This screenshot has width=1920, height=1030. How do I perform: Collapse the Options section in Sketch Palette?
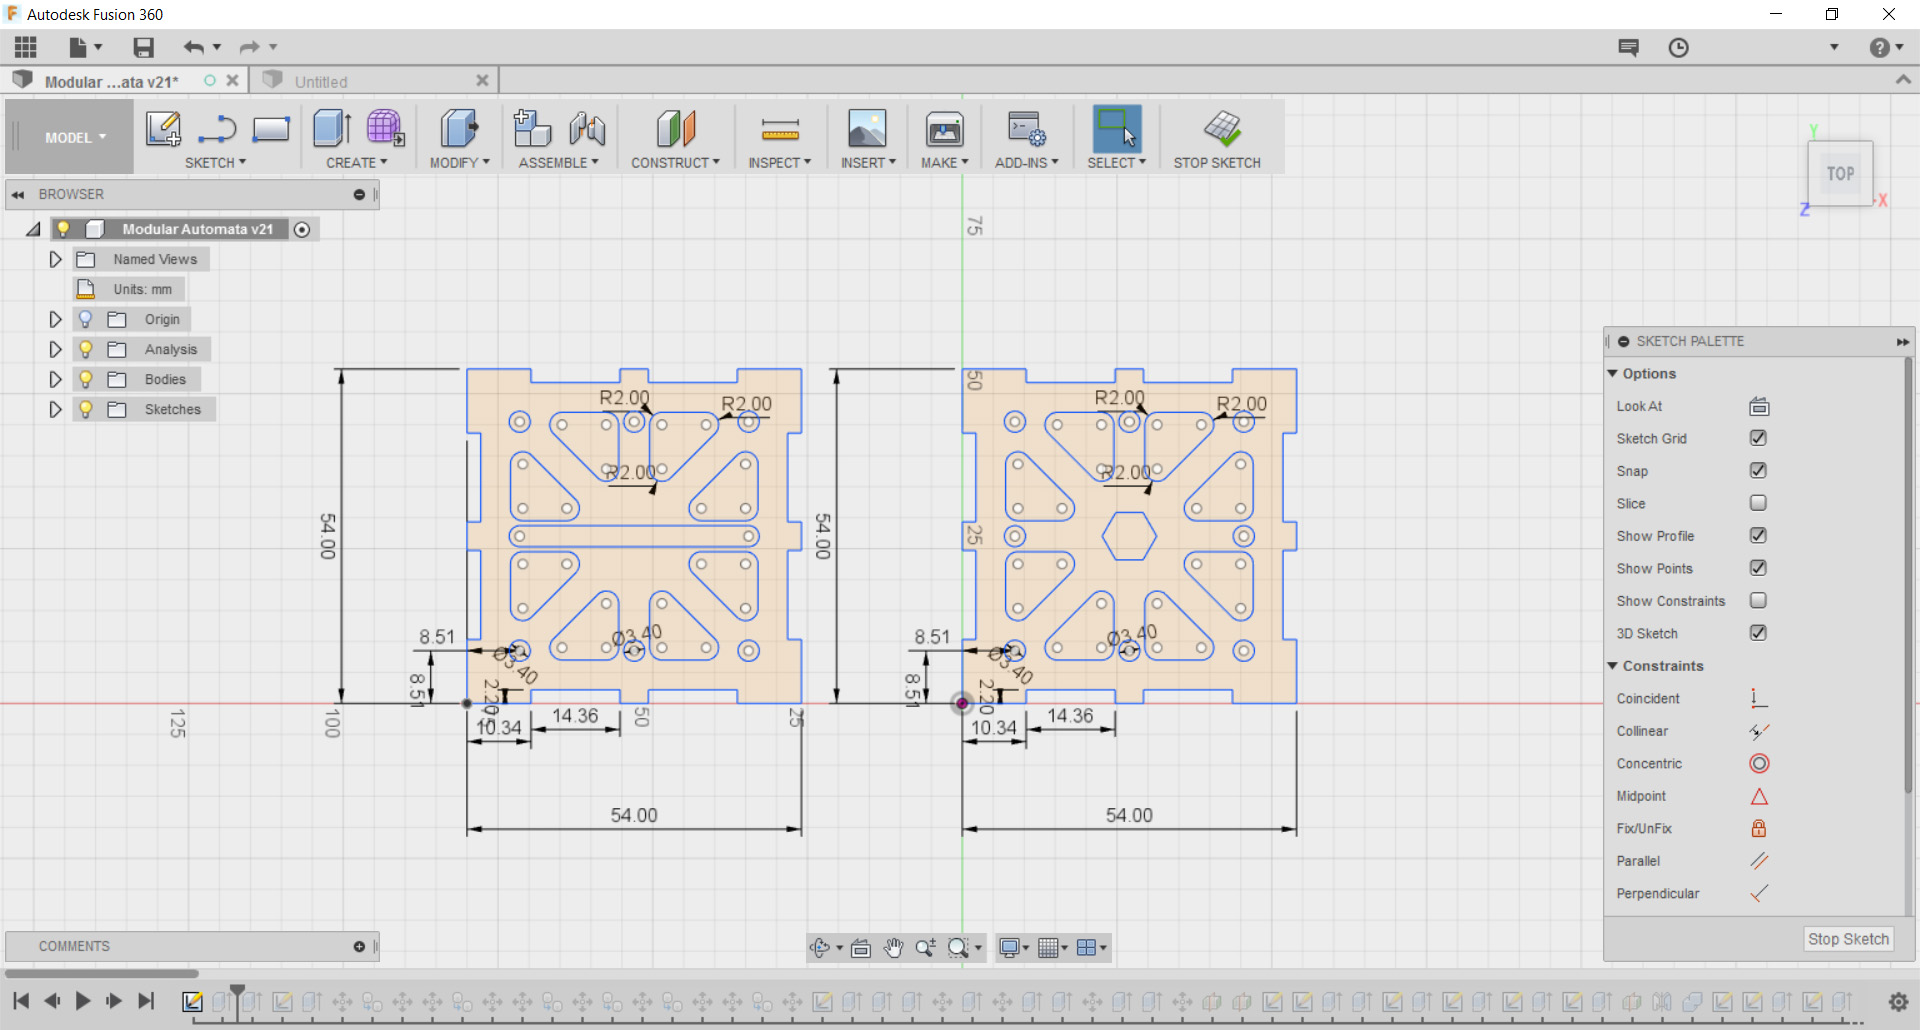(x=1612, y=373)
